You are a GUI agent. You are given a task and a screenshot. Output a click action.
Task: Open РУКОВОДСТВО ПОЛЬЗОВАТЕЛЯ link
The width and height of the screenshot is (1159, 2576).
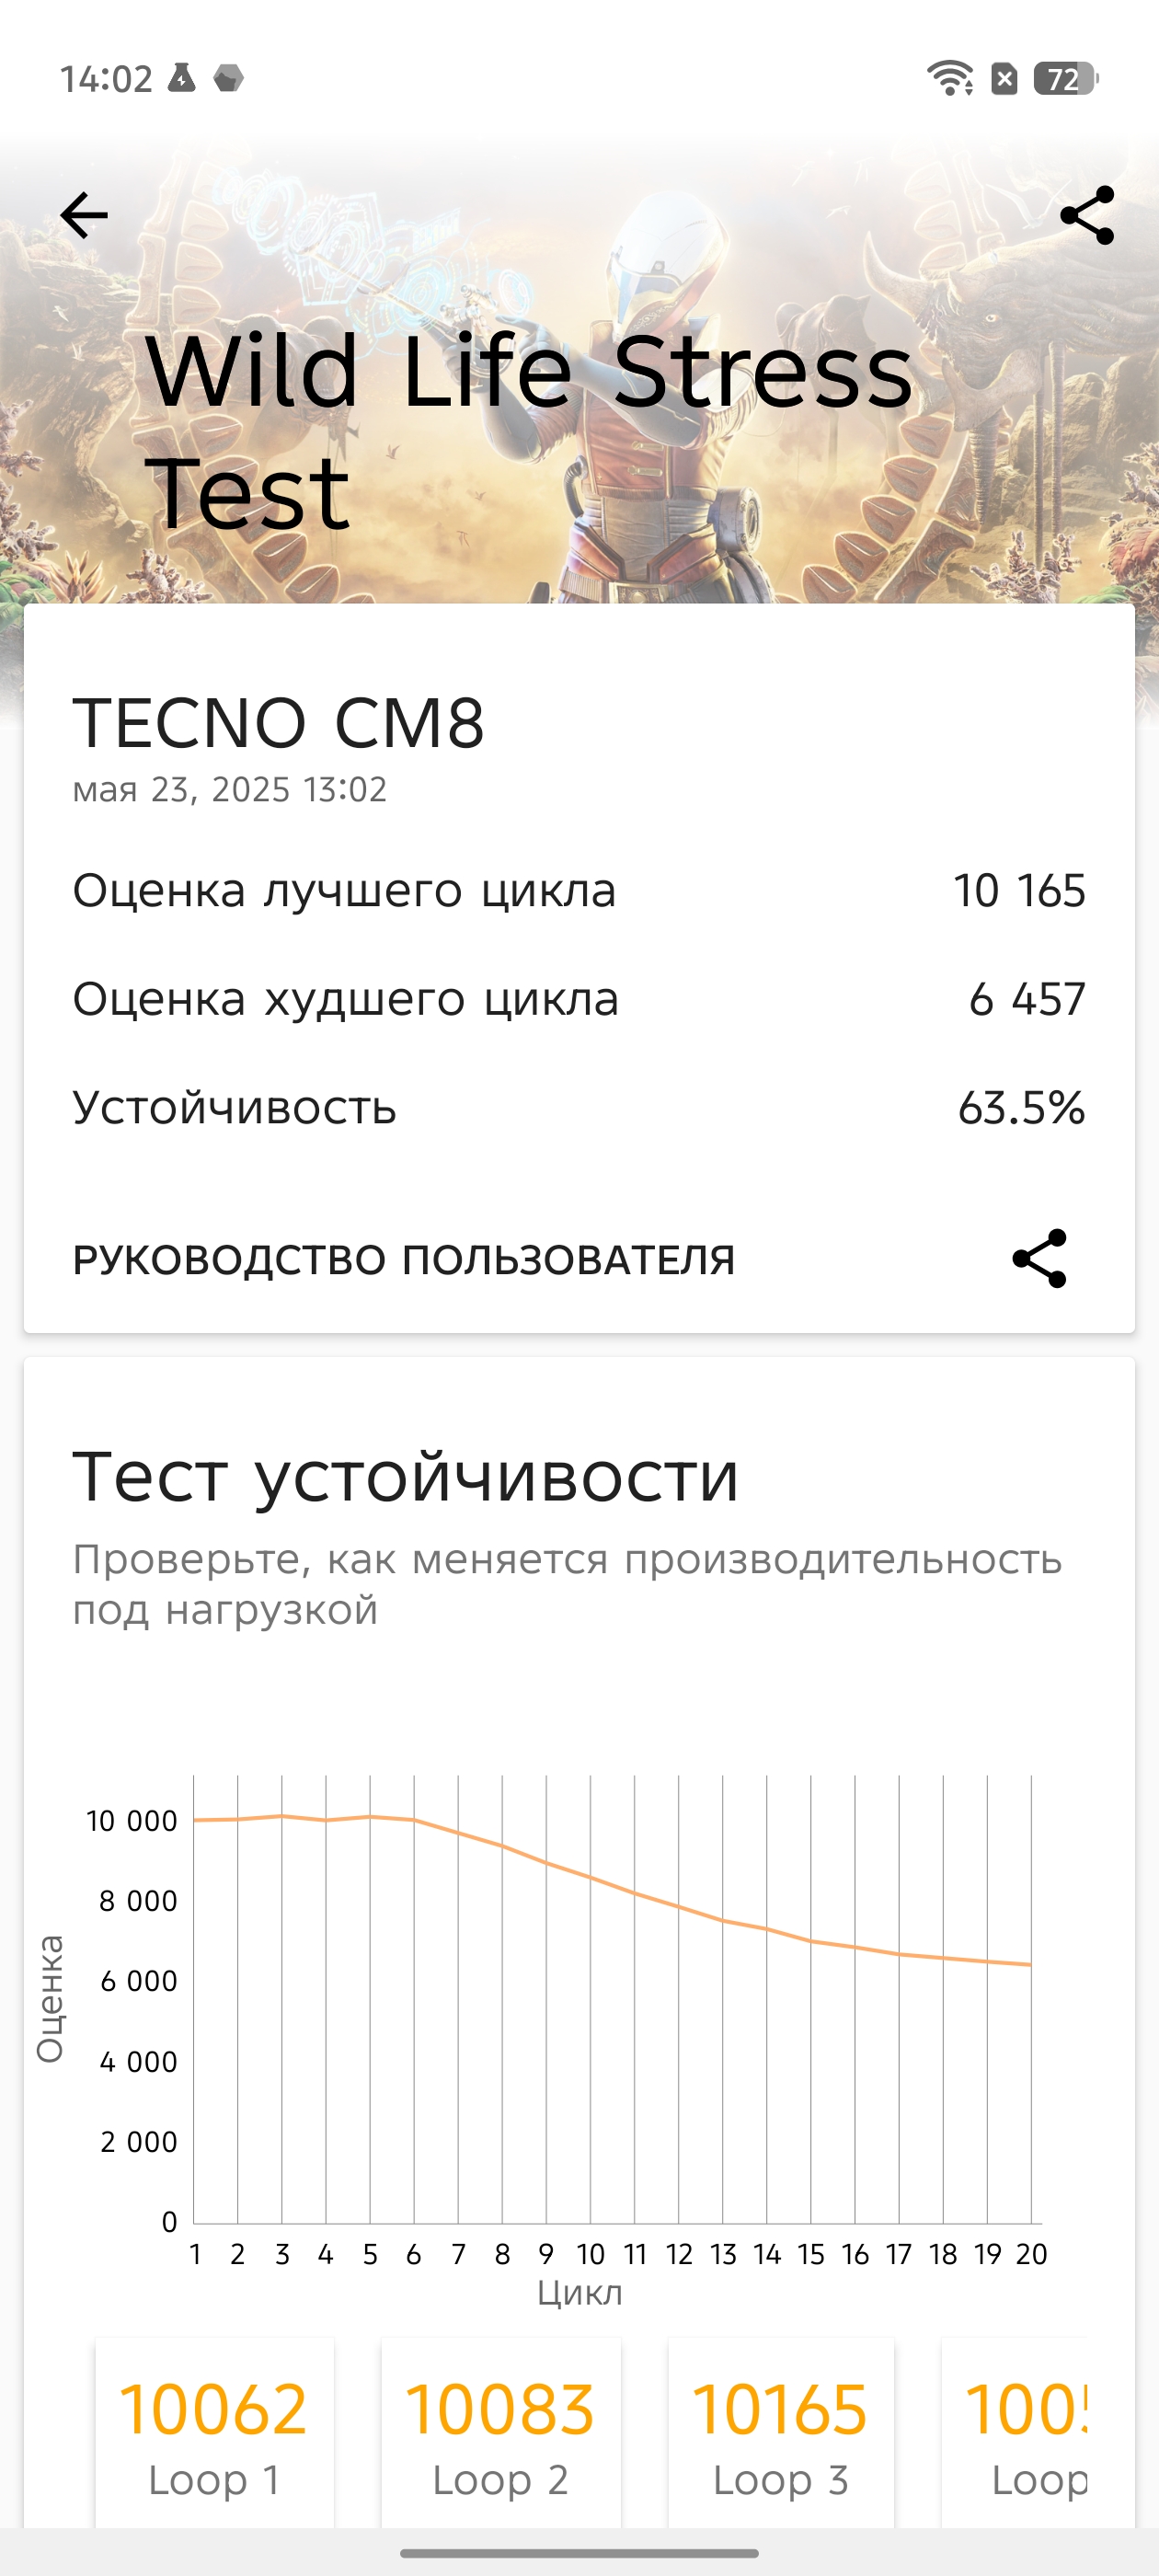click(404, 1260)
